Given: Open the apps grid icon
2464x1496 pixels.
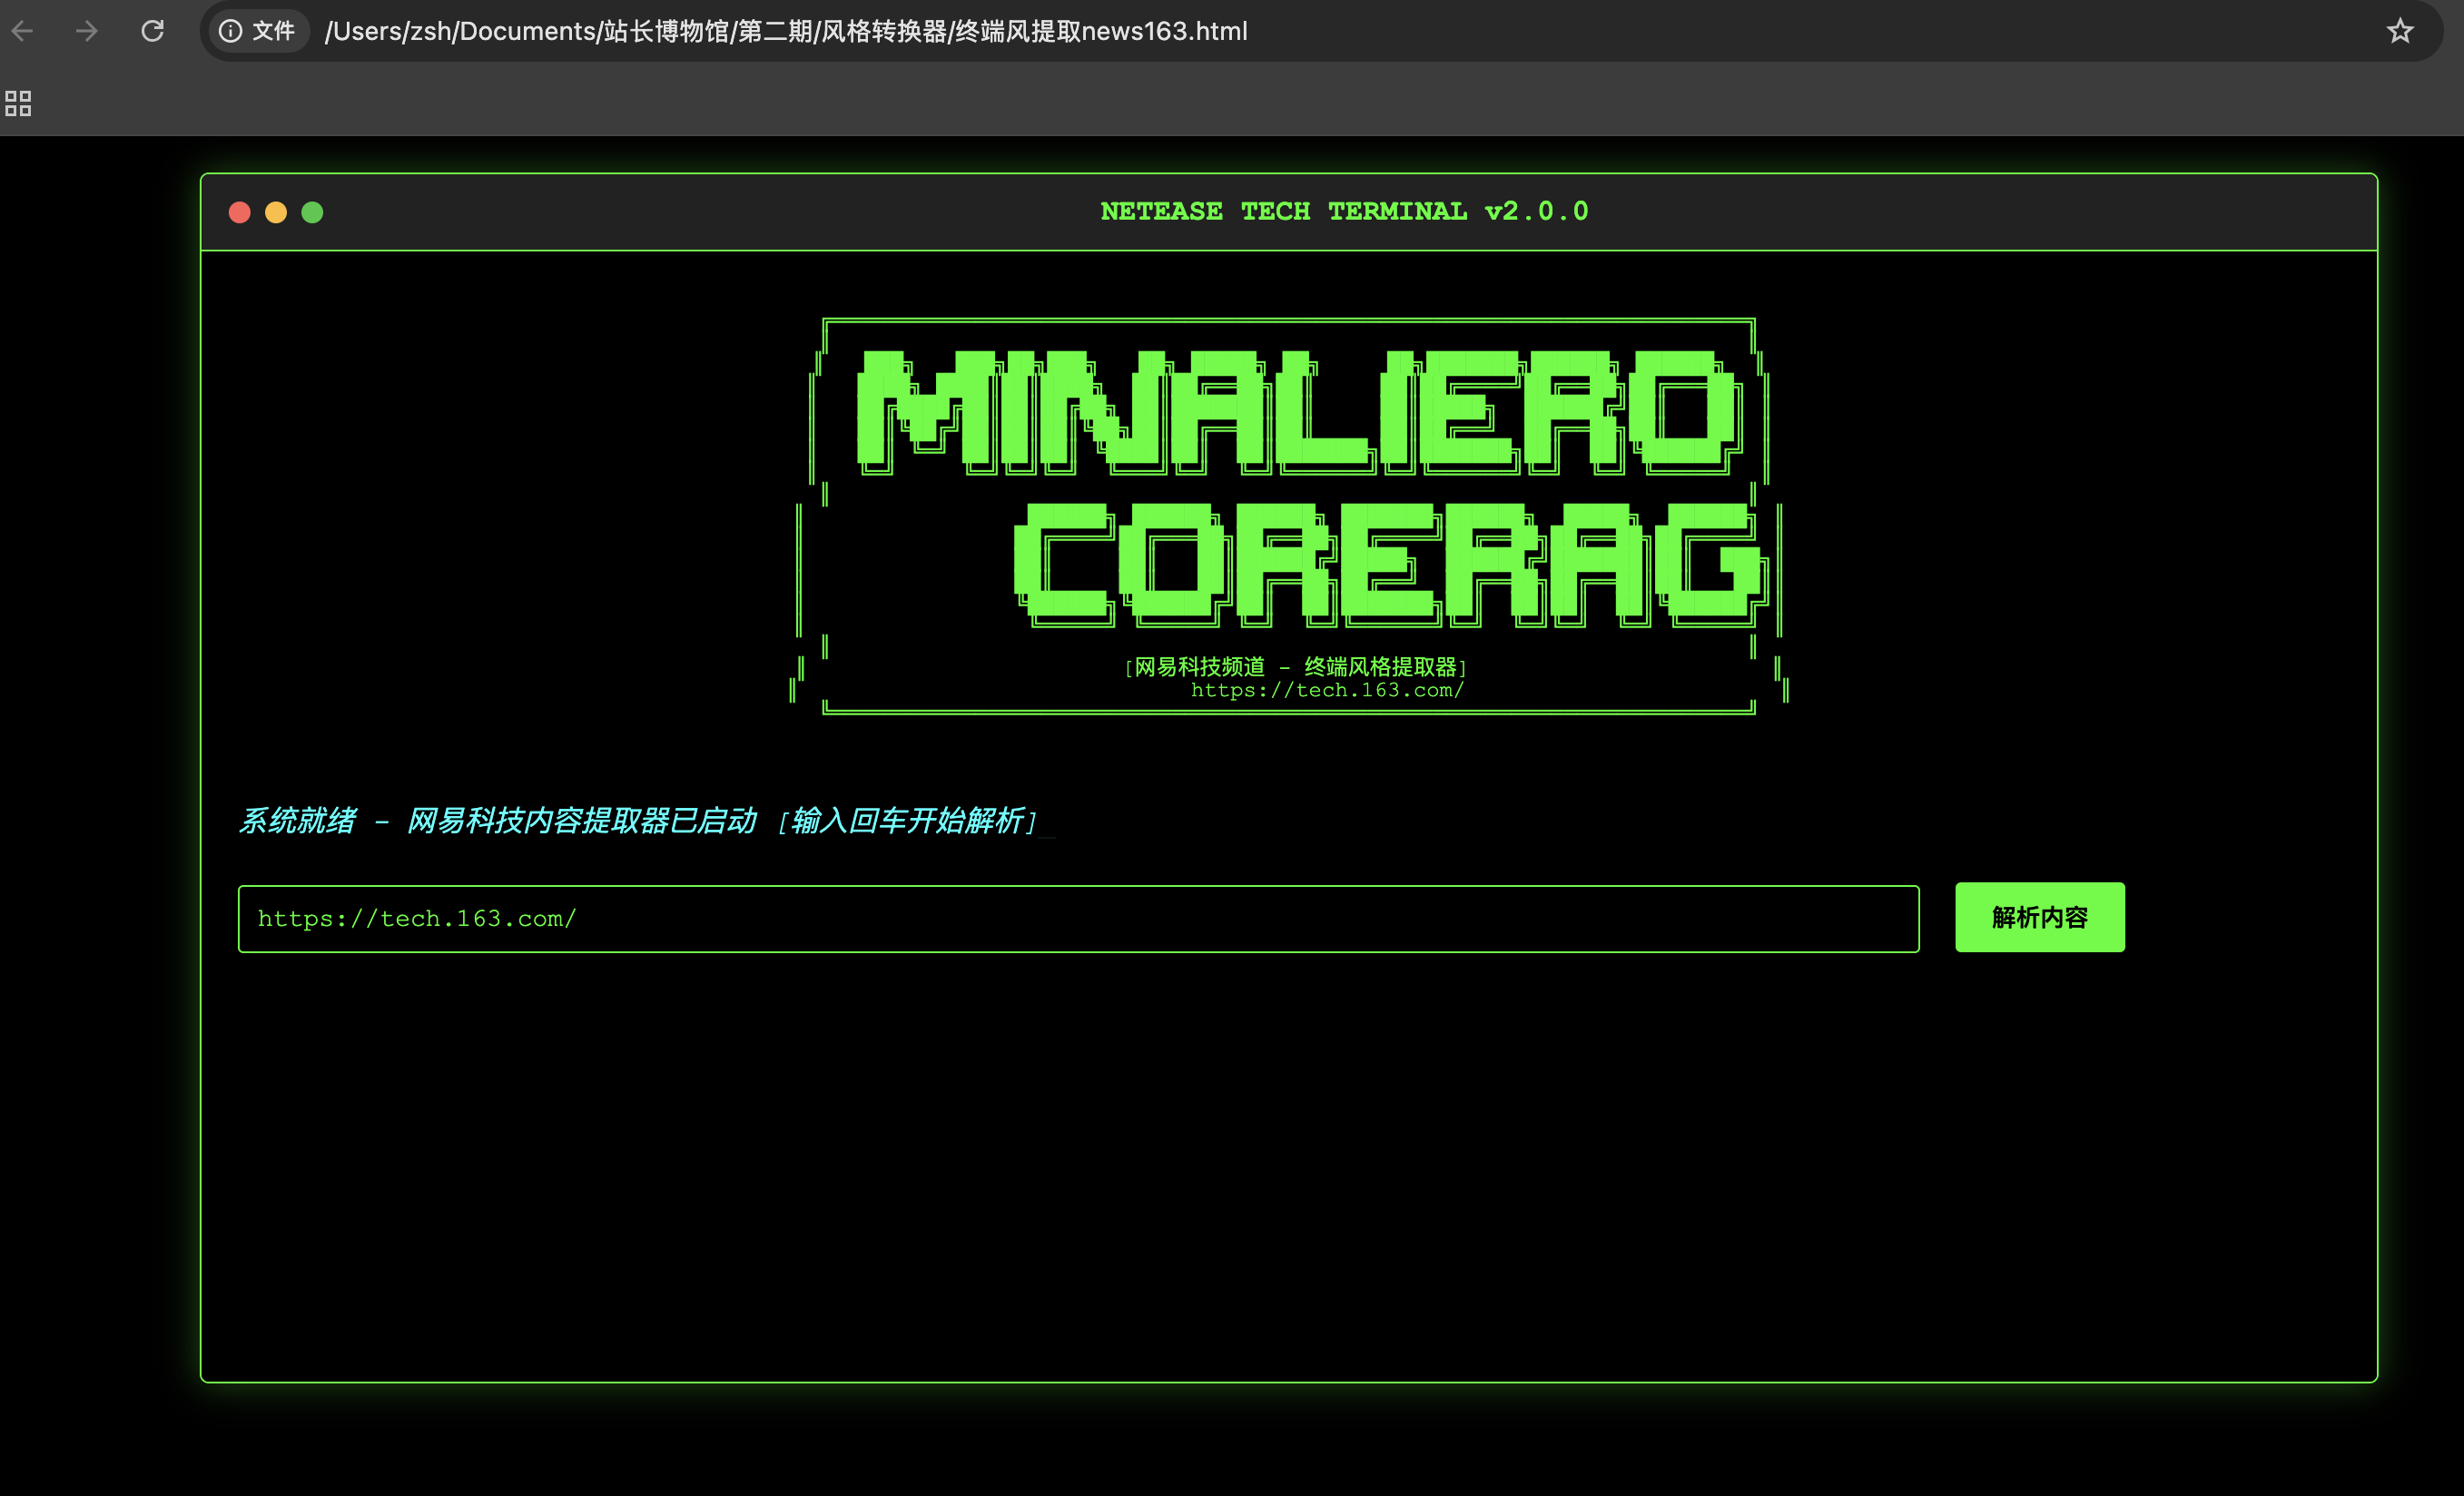Looking at the screenshot, I should tap(18, 103).
